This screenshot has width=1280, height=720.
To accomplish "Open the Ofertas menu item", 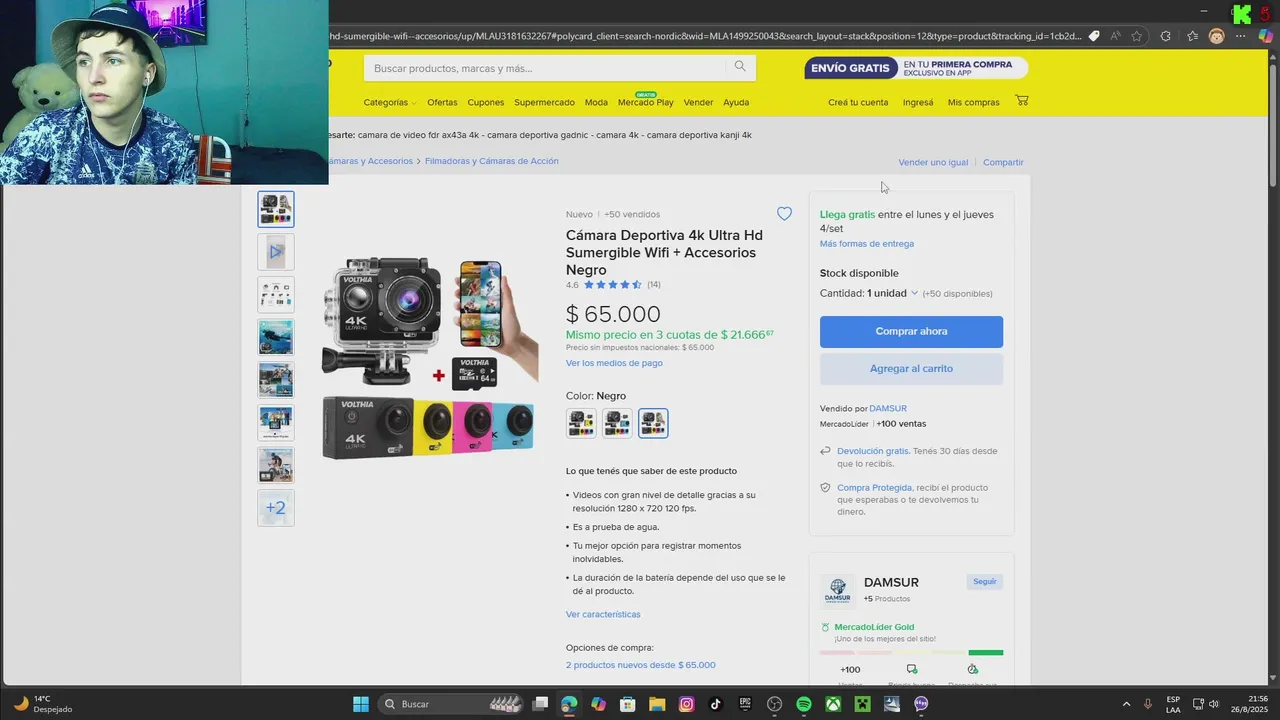I will (x=442, y=102).
